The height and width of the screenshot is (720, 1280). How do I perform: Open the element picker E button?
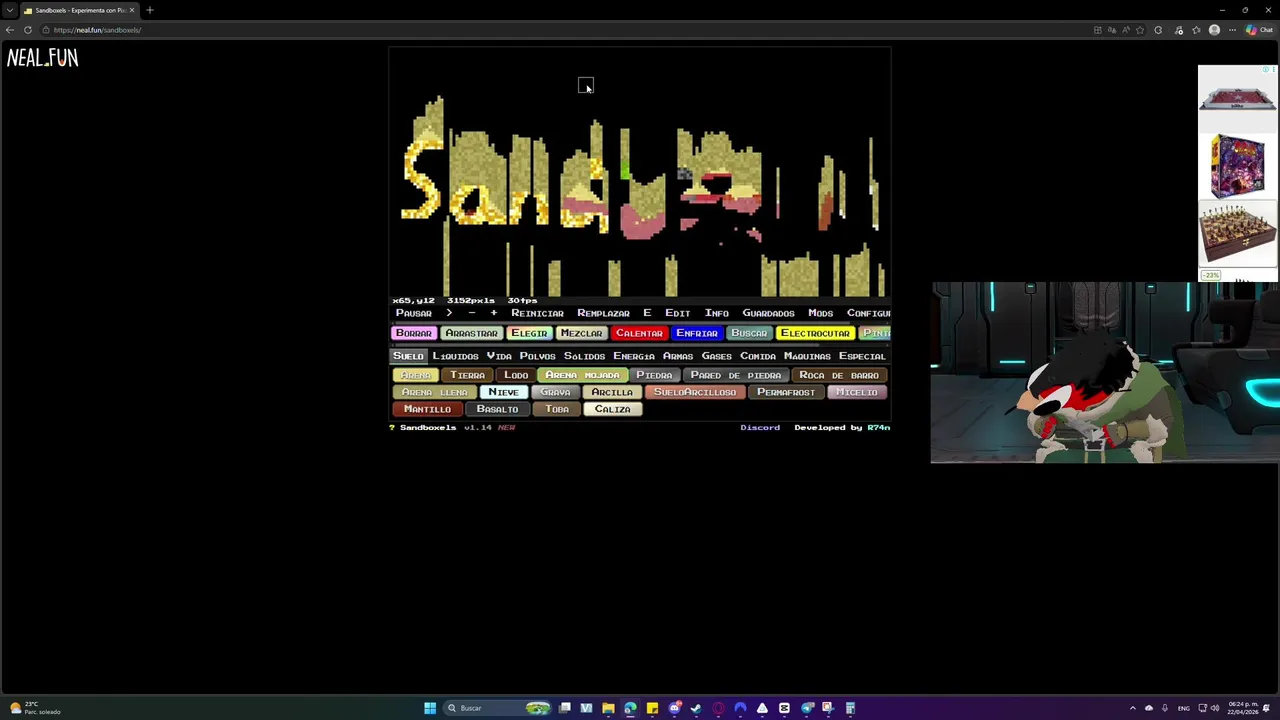click(647, 313)
